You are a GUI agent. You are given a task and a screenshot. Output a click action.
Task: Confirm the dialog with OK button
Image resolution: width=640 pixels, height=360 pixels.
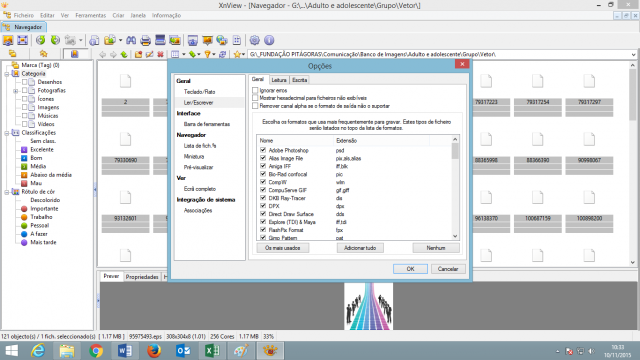(x=410, y=269)
